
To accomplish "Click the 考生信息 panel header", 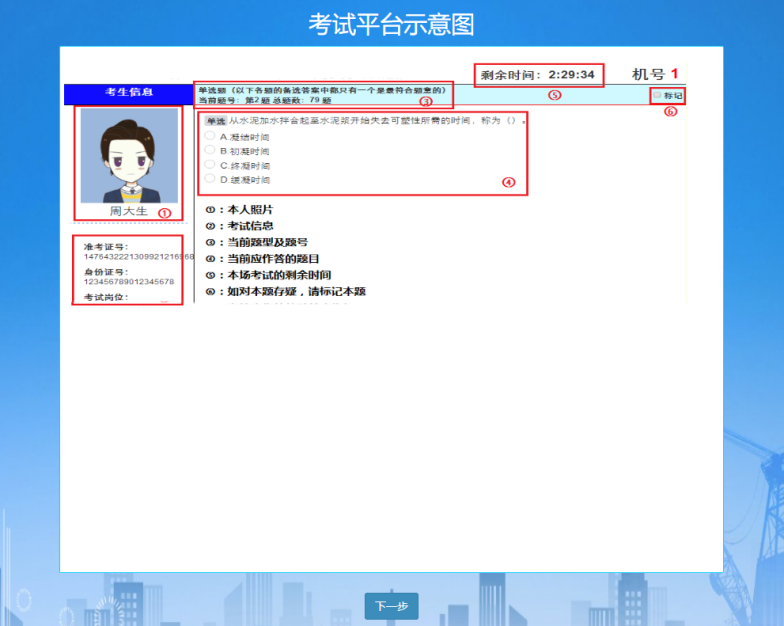I will pos(128,94).
